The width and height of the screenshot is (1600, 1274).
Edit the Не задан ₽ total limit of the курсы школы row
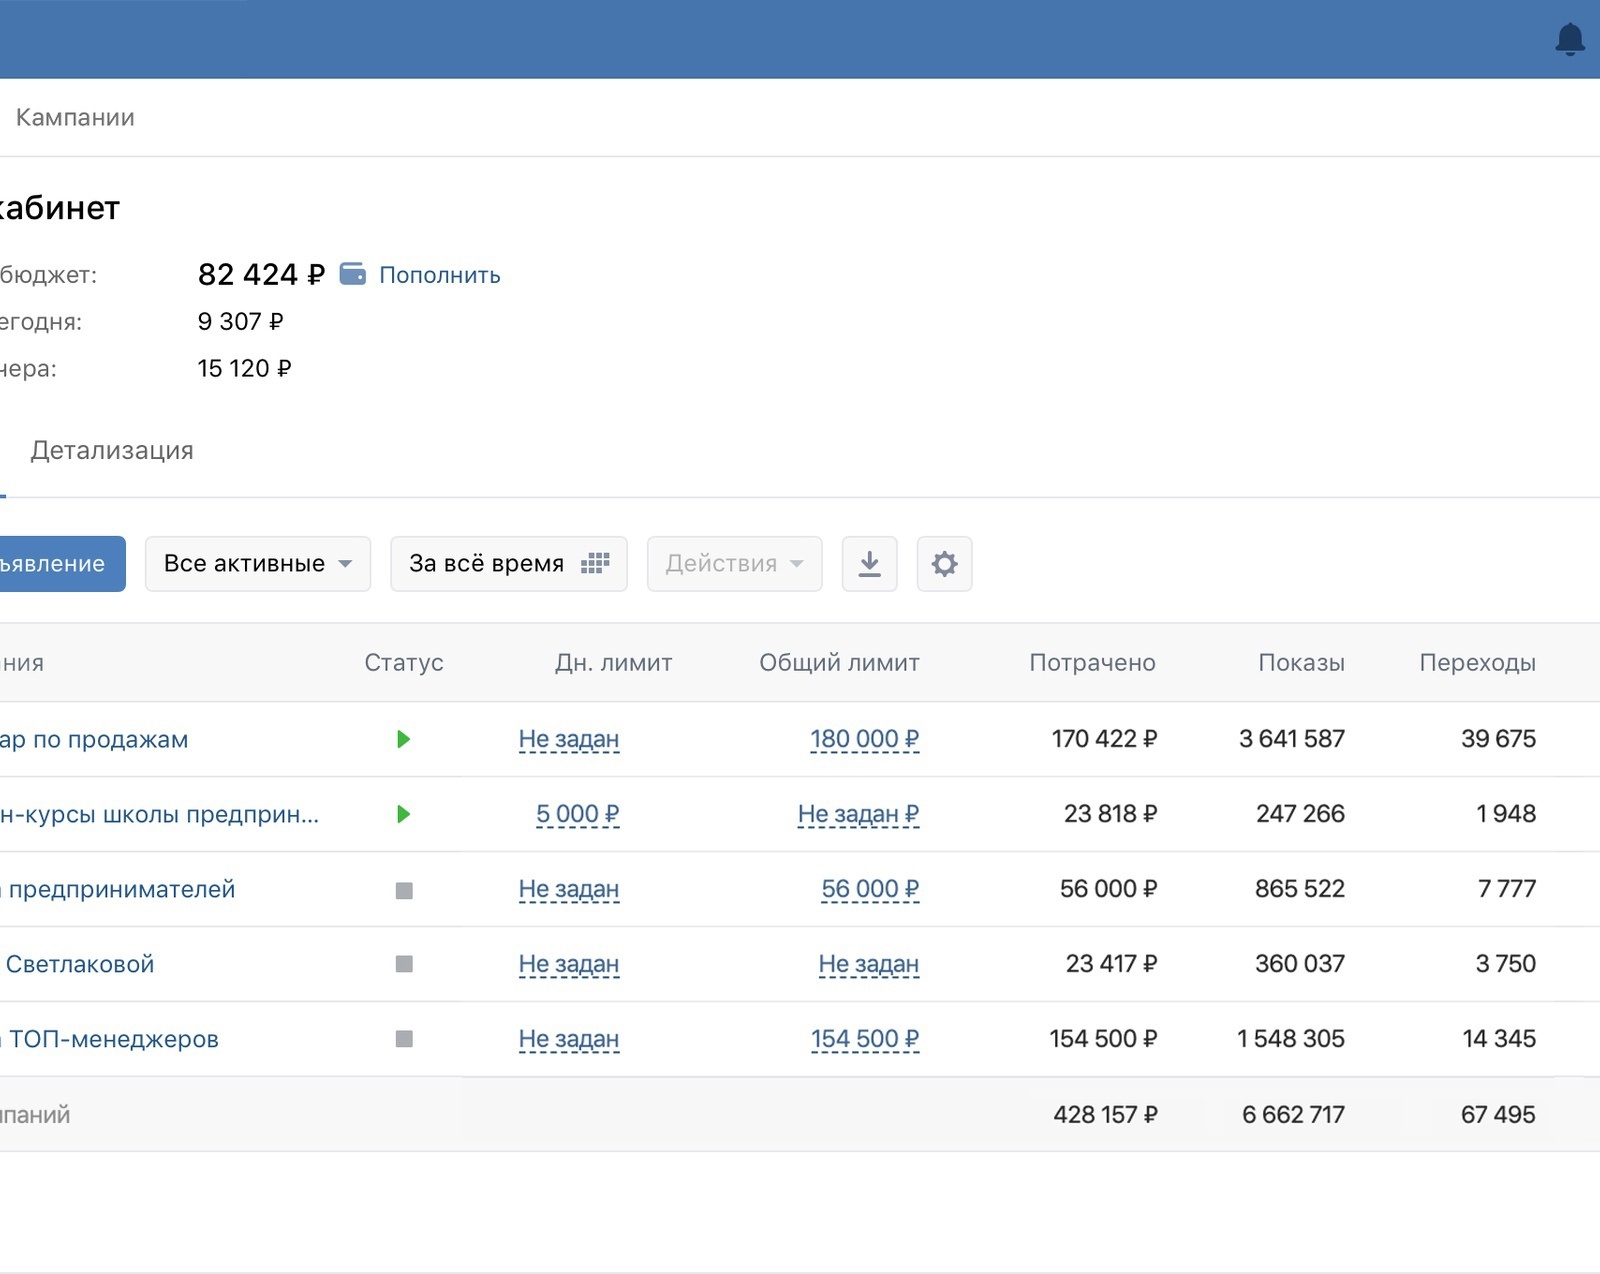pyautogui.click(x=859, y=814)
